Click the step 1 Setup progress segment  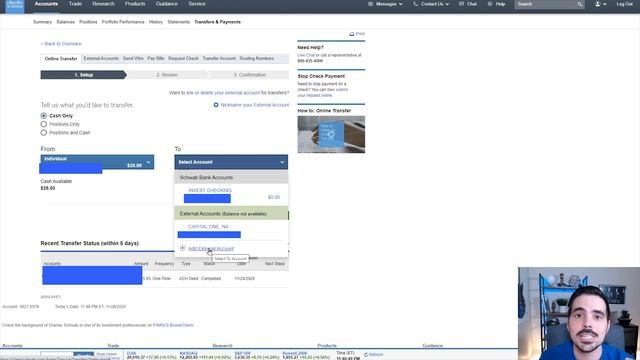coord(84,75)
